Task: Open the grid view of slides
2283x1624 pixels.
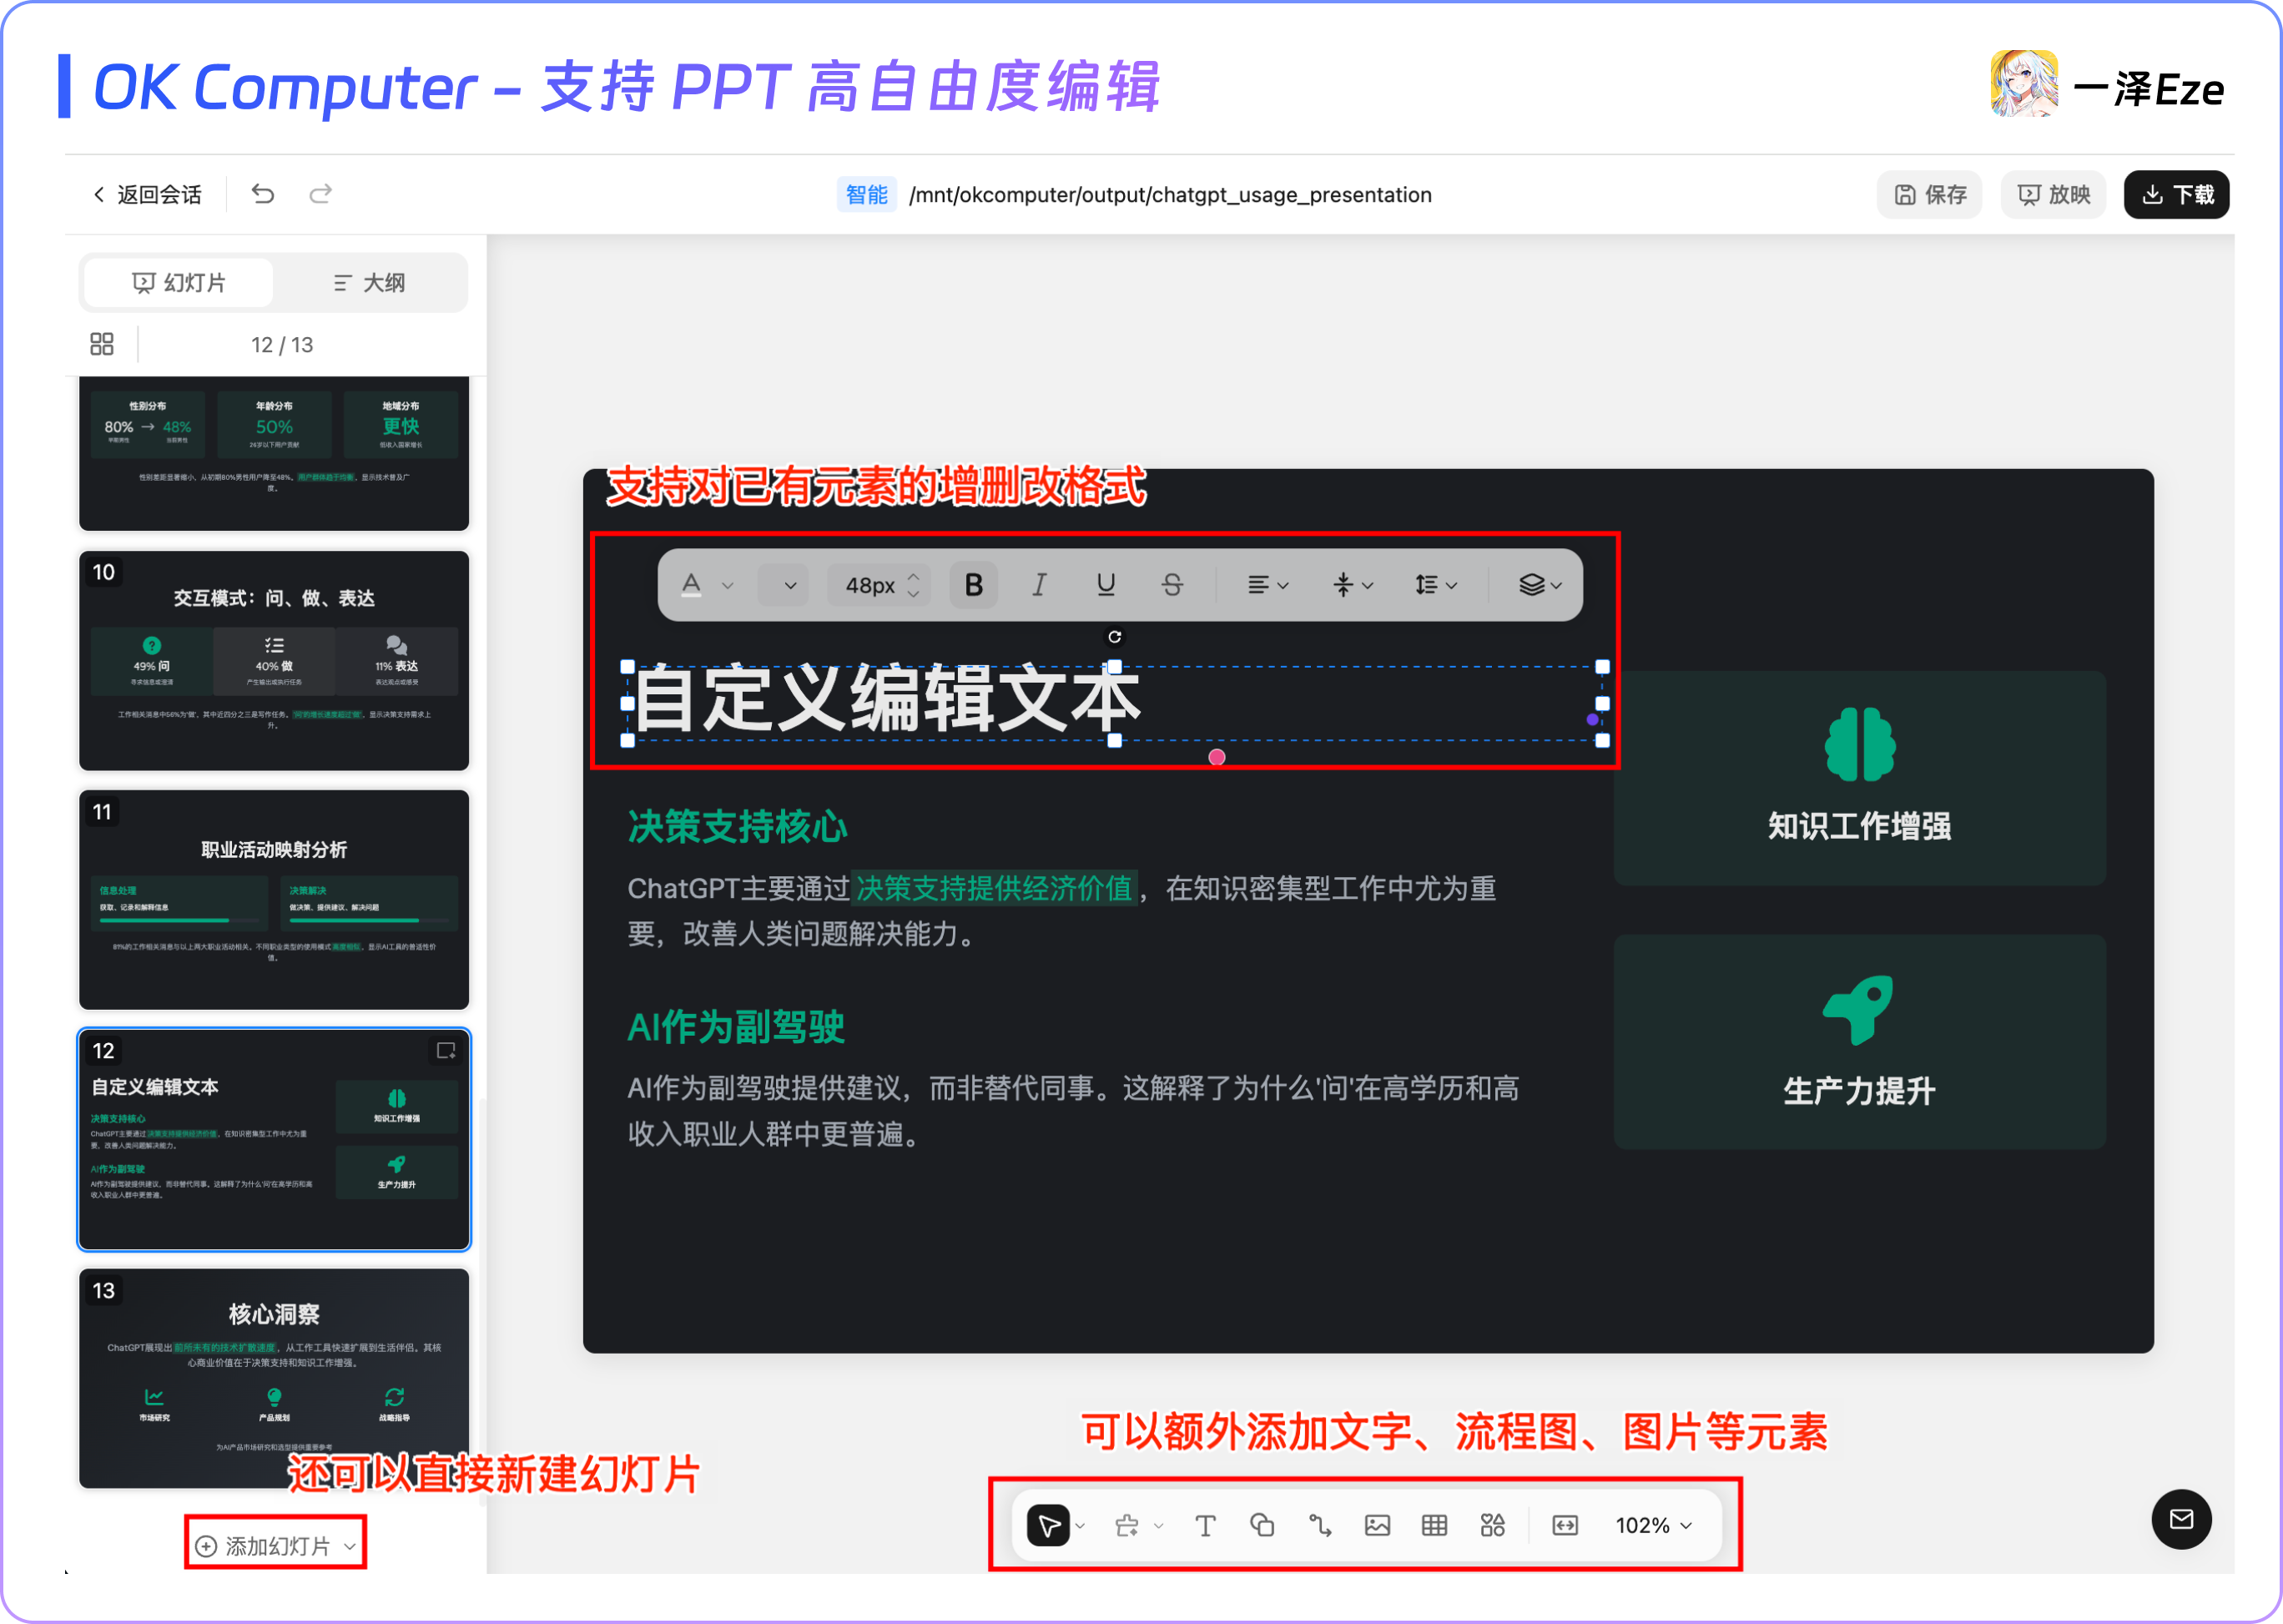Action: pyautogui.click(x=102, y=344)
